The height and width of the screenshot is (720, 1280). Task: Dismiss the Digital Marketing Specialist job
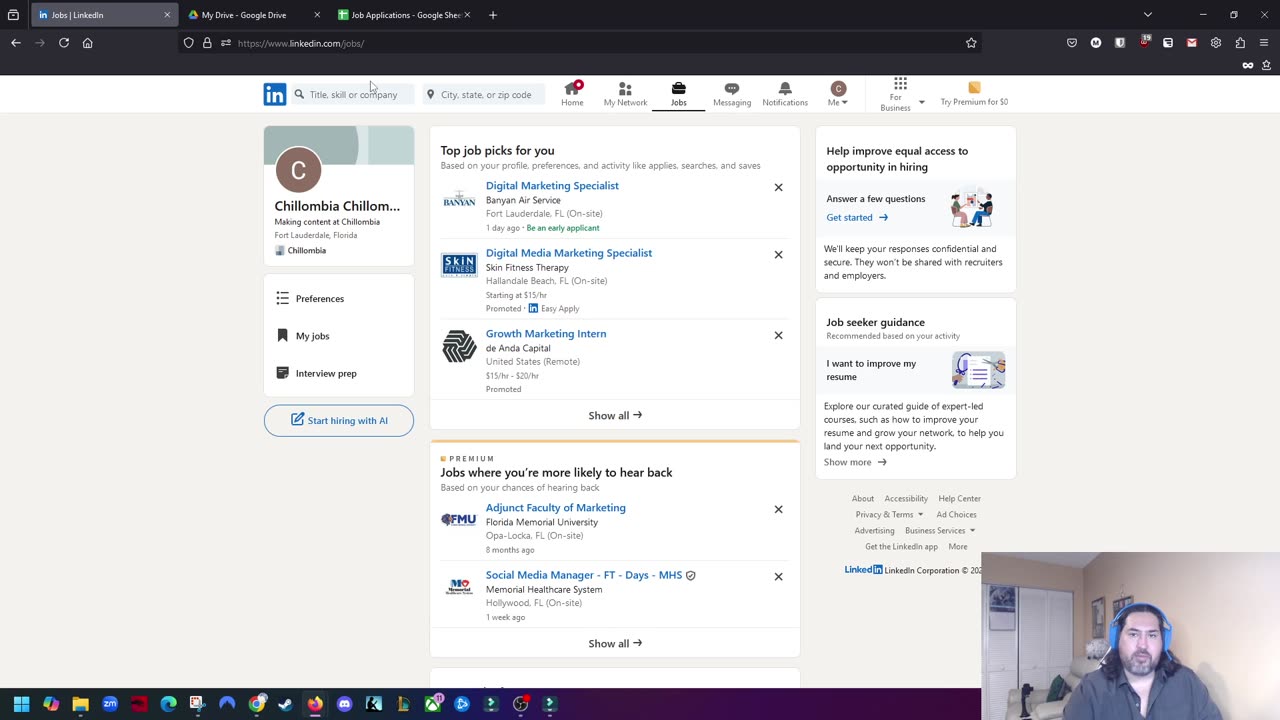tap(778, 187)
